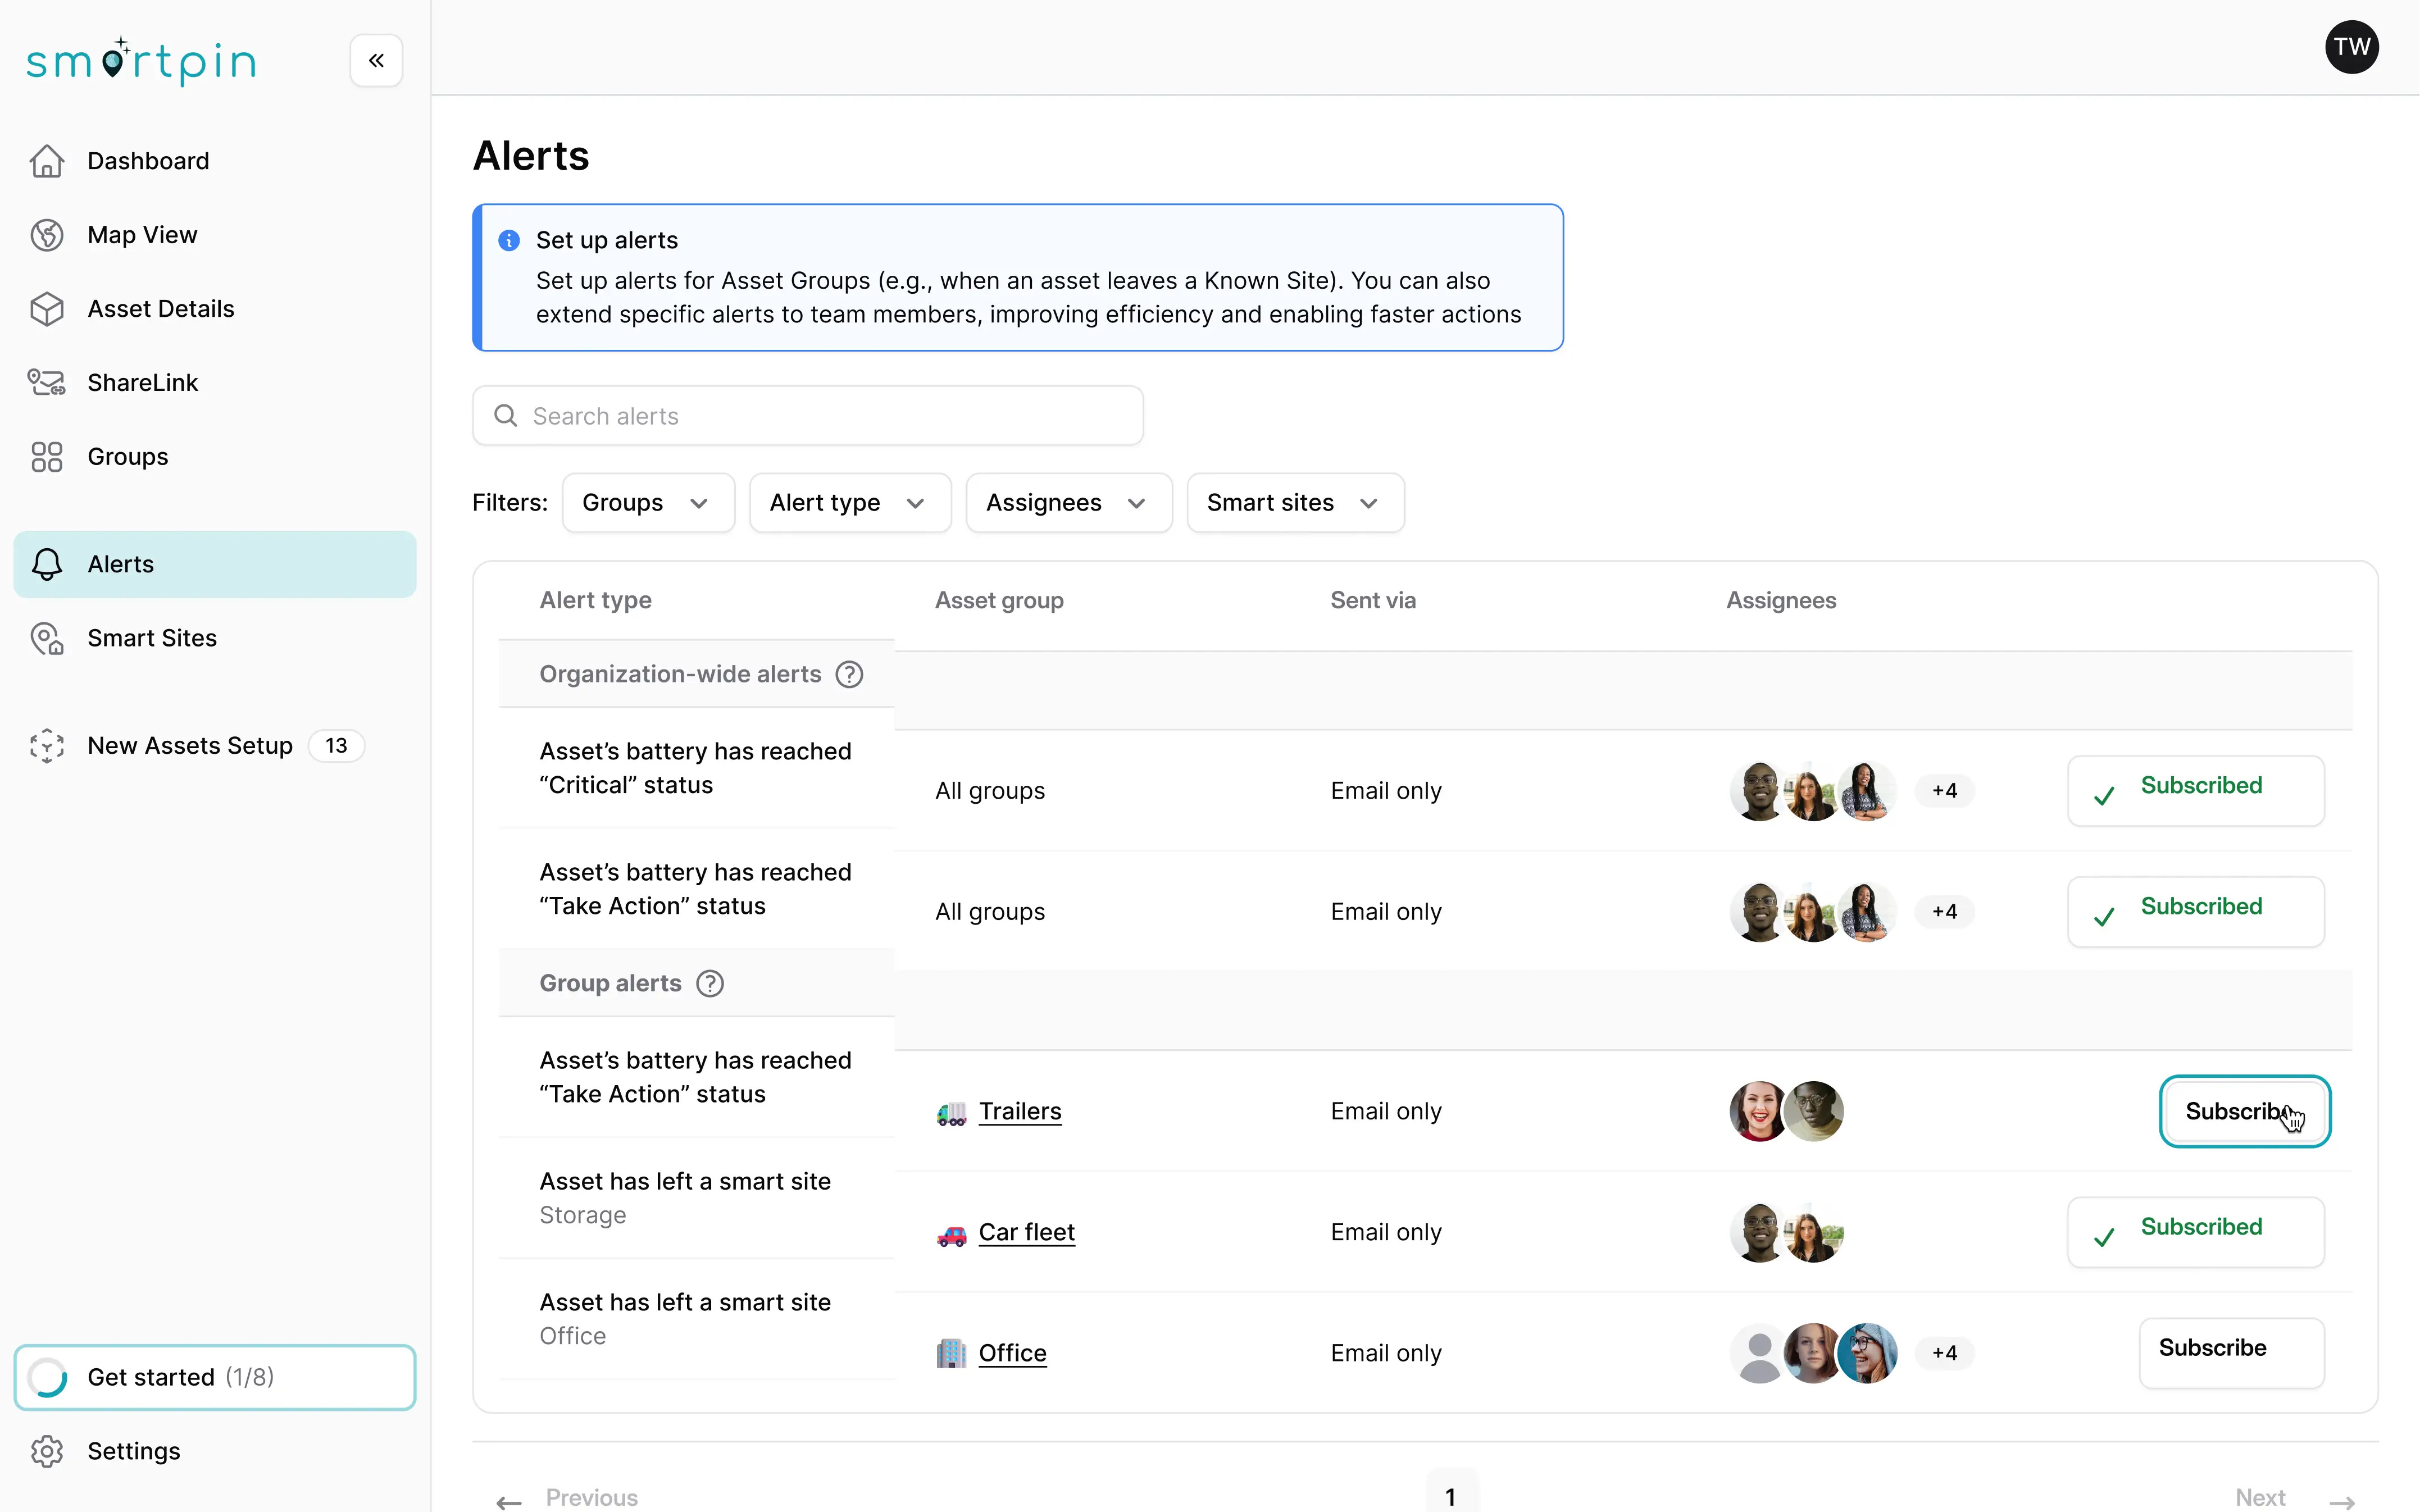Open Settings via the gear icon
2420x1512 pixels.
pos(47,1451)
